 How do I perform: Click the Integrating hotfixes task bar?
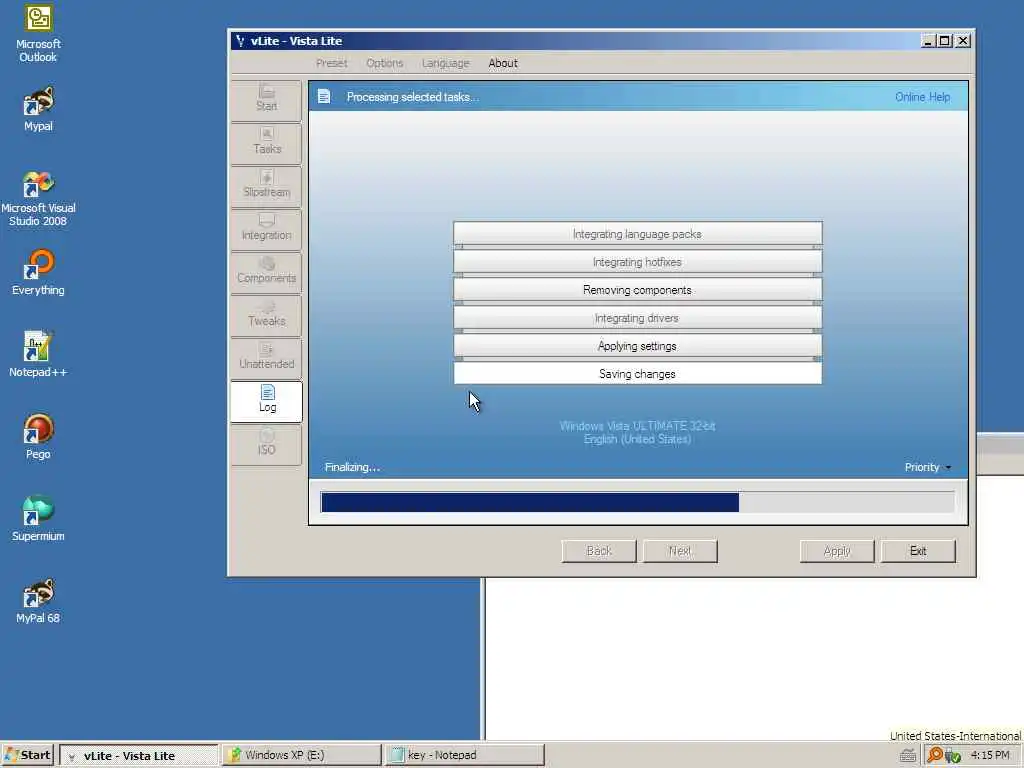(x=637, y=262)
